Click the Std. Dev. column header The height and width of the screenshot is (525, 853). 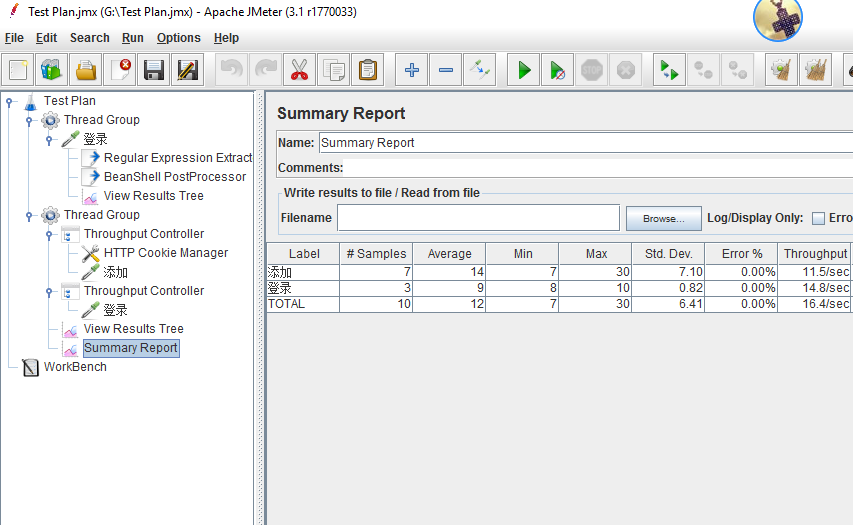(x=669, y=254)
